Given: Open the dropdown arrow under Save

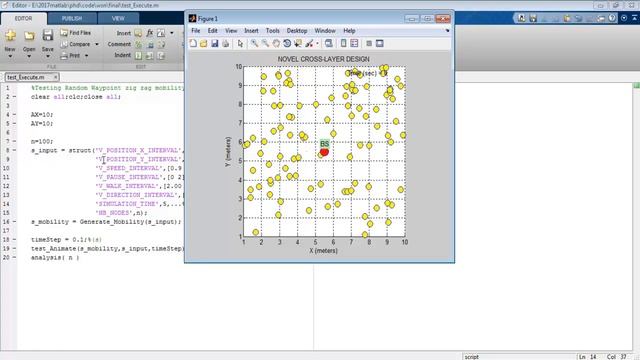Looking at the screenshot, I should coord(48,56).
